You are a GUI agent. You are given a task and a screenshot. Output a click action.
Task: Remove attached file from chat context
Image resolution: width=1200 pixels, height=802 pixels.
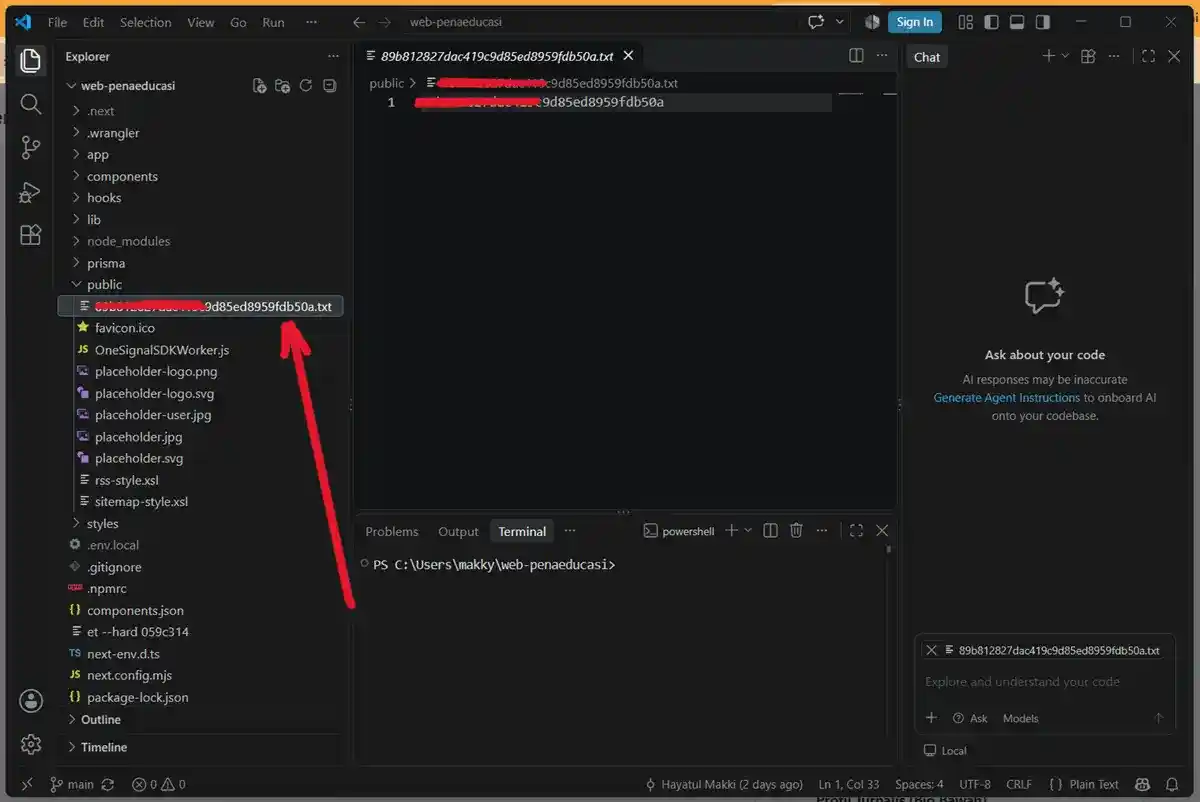931,650
